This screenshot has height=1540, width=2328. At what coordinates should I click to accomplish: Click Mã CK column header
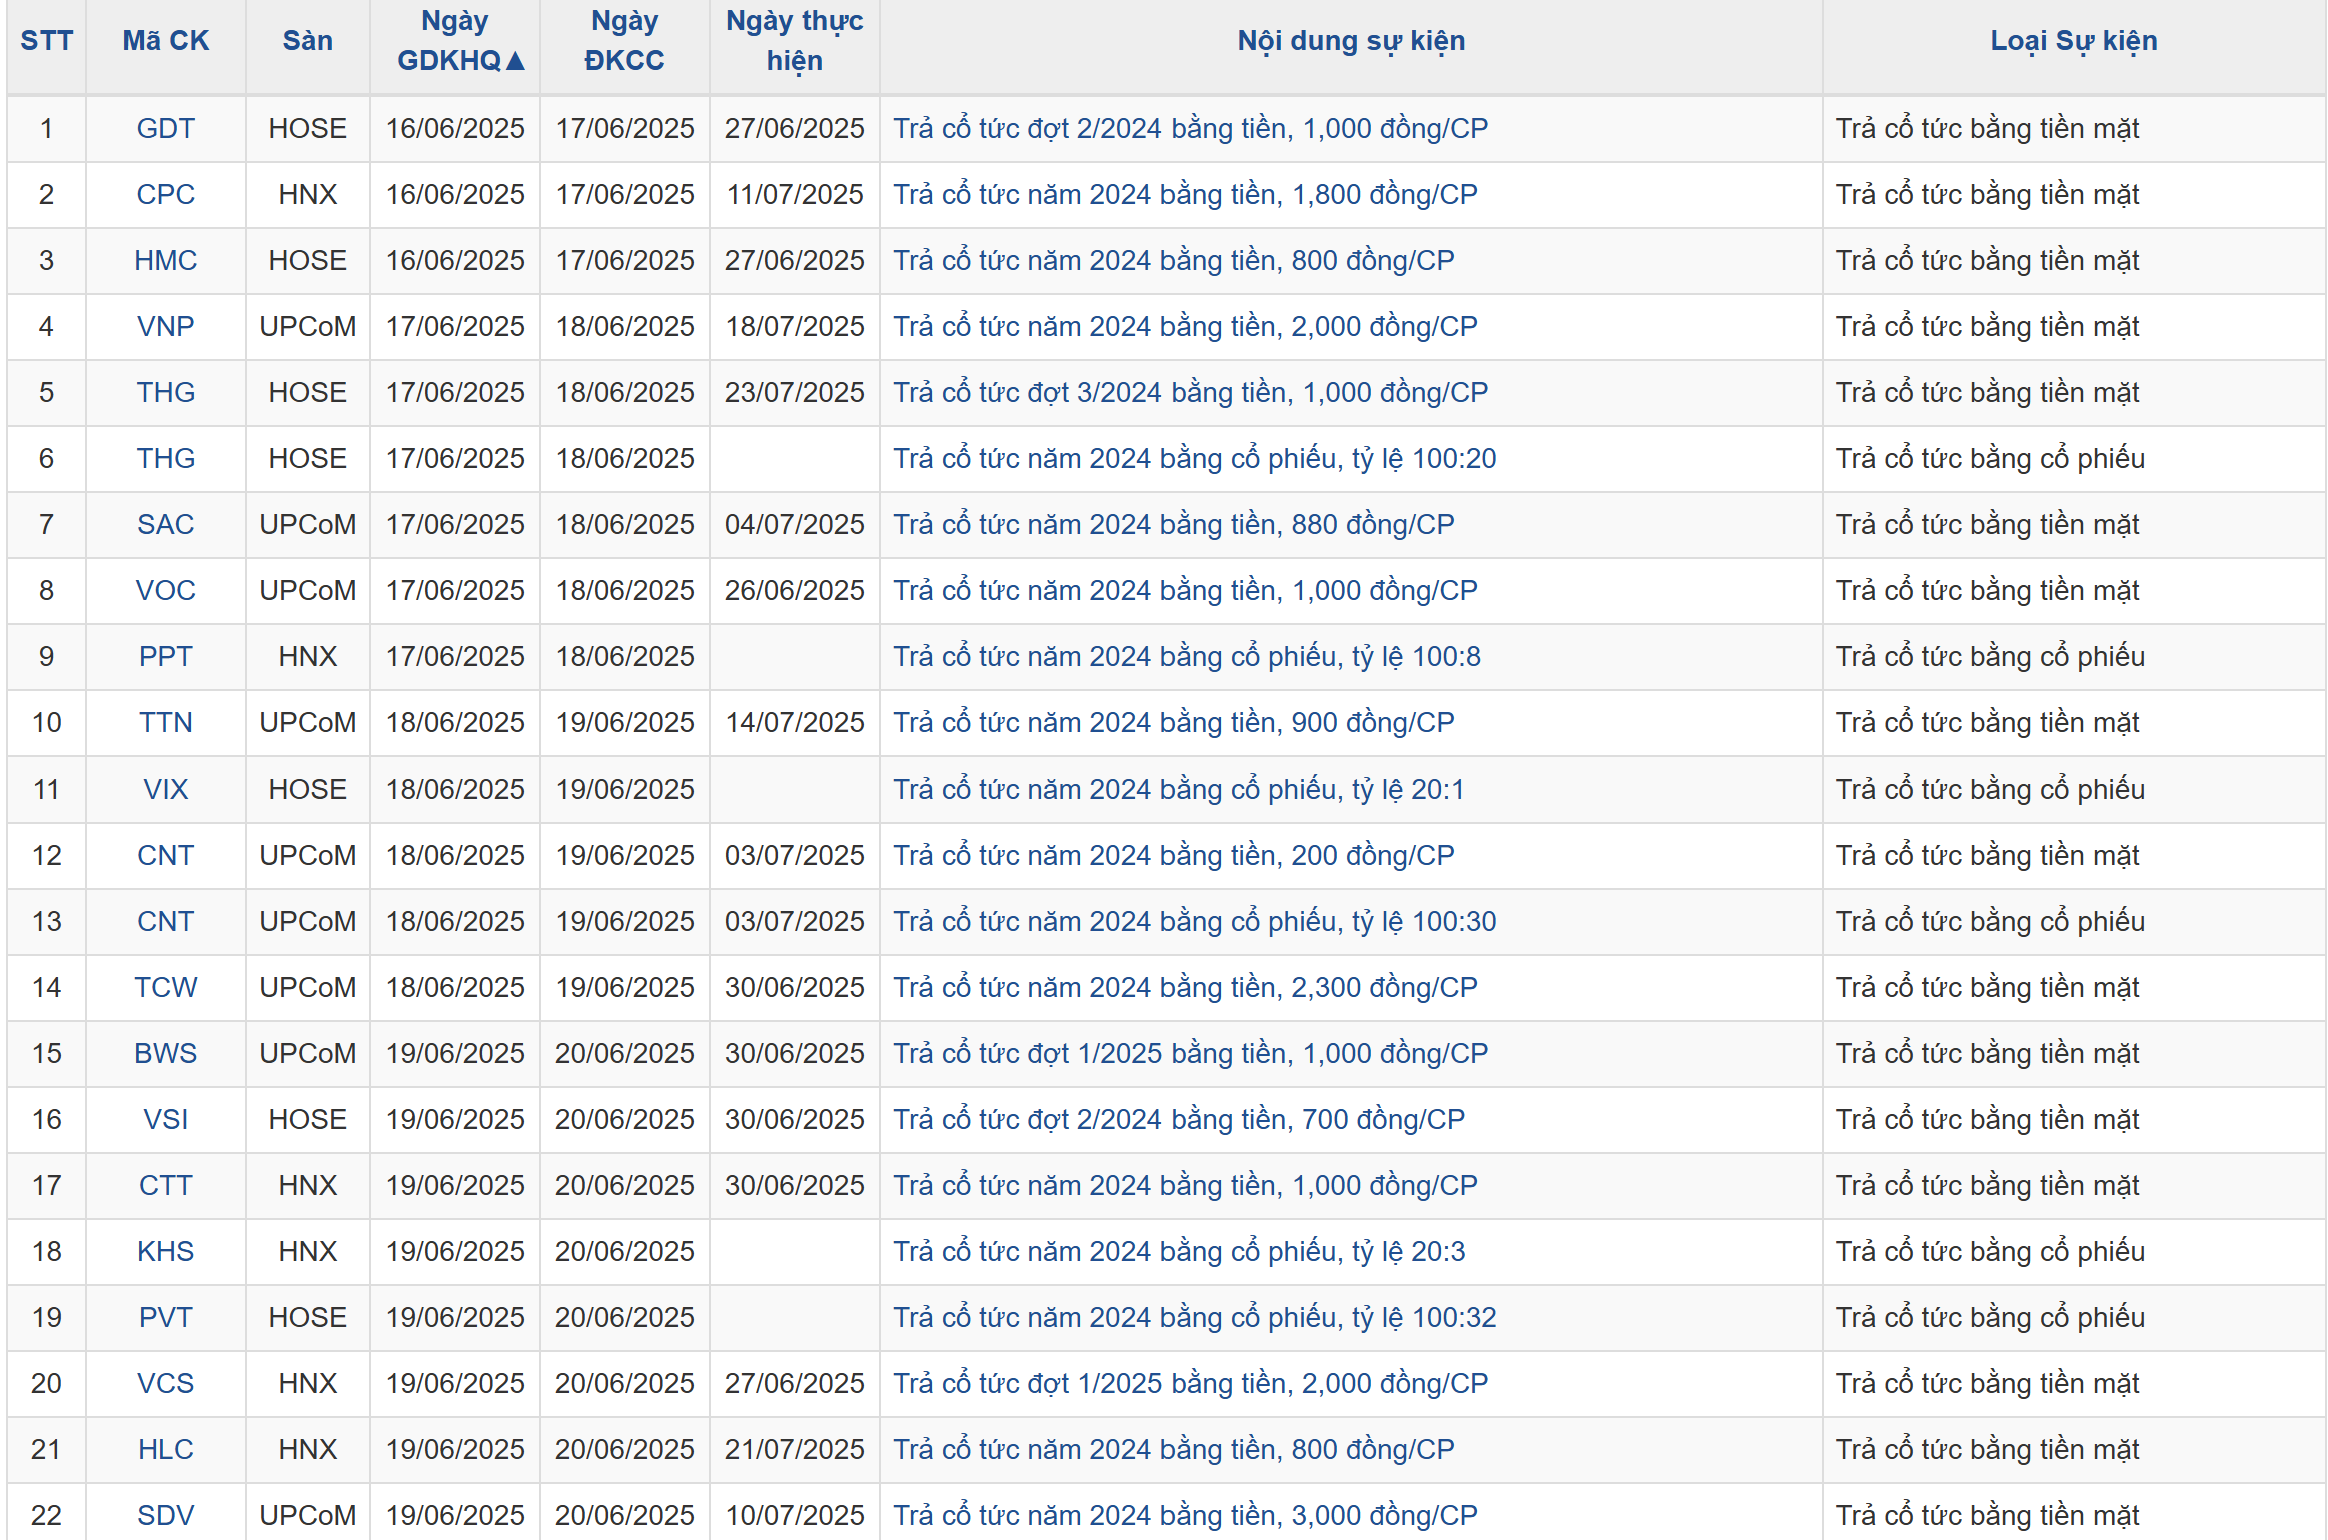165,41
